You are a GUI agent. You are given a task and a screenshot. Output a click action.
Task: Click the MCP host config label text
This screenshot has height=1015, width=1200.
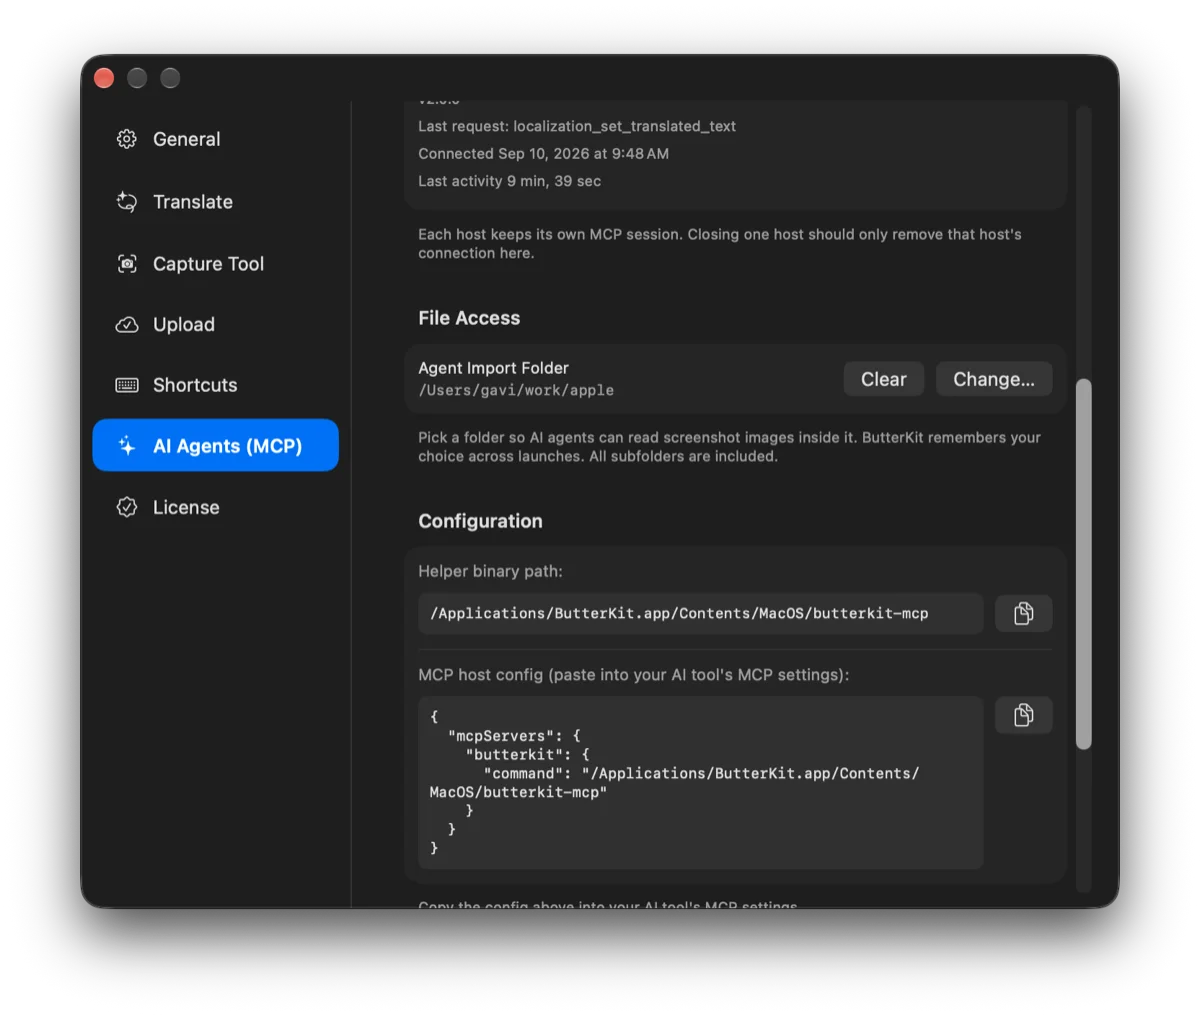click(633, 675)
